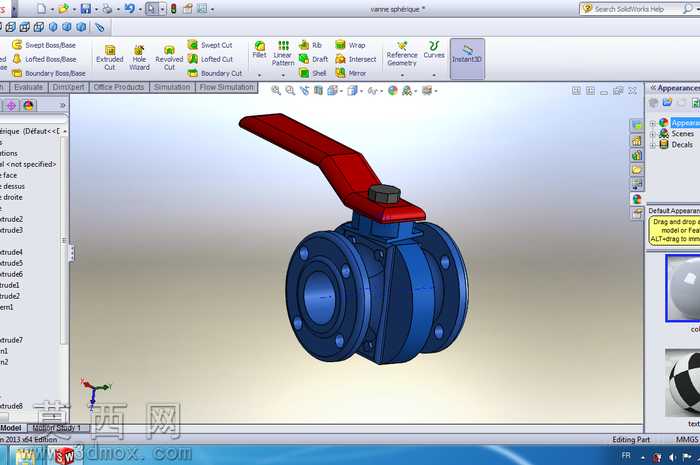Select the Extruded Cut tool
This screenshot has width=700, height=465.
point(109,58)
